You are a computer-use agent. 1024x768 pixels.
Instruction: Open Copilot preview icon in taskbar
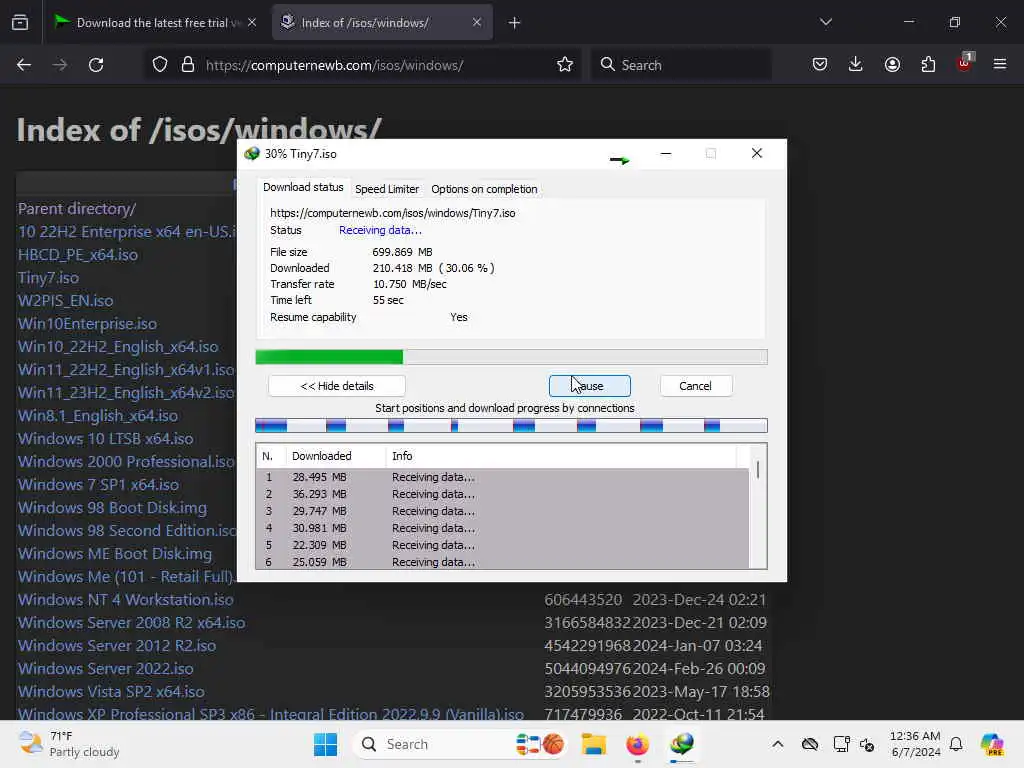click(x=992, y=744)
